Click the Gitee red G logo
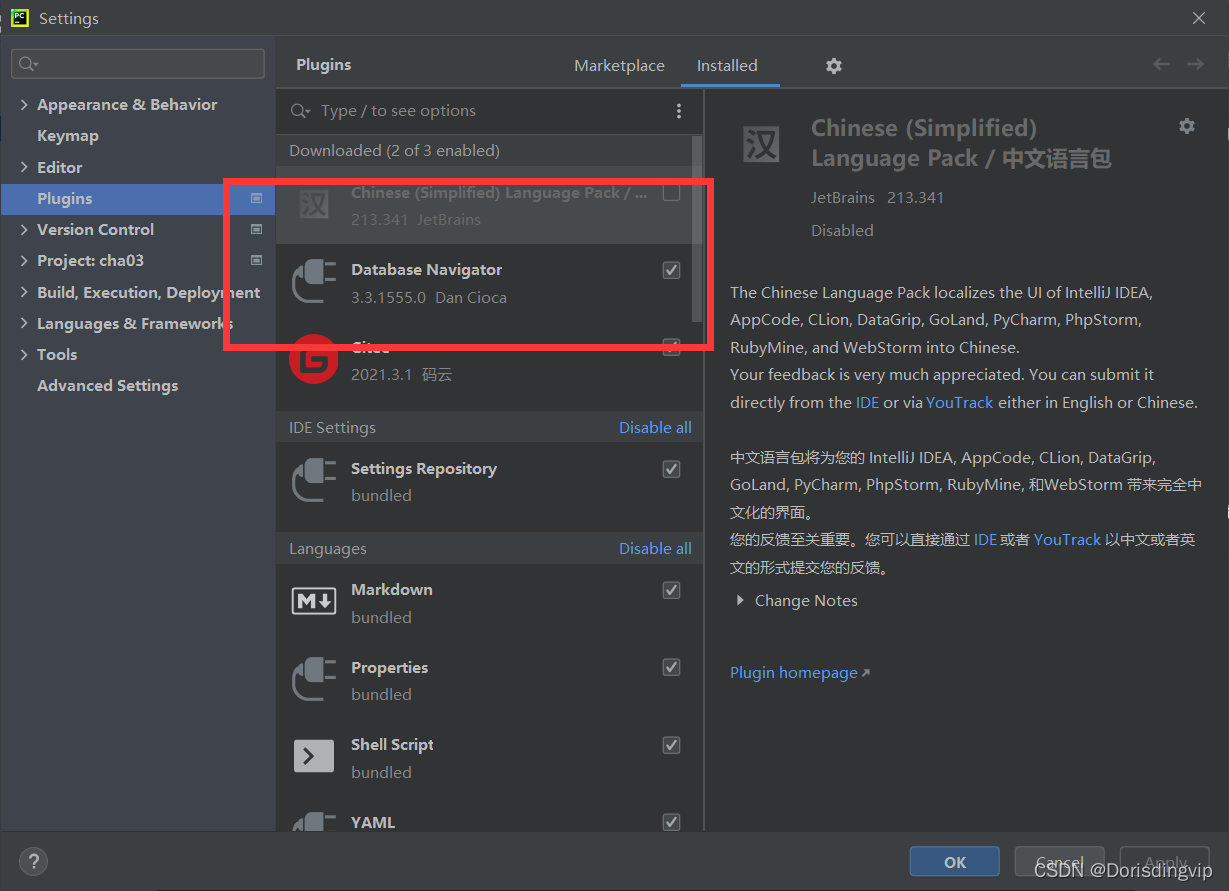The width and height of the screenshot is (1229, 891). pyautogui.click(x=314, y=361)
